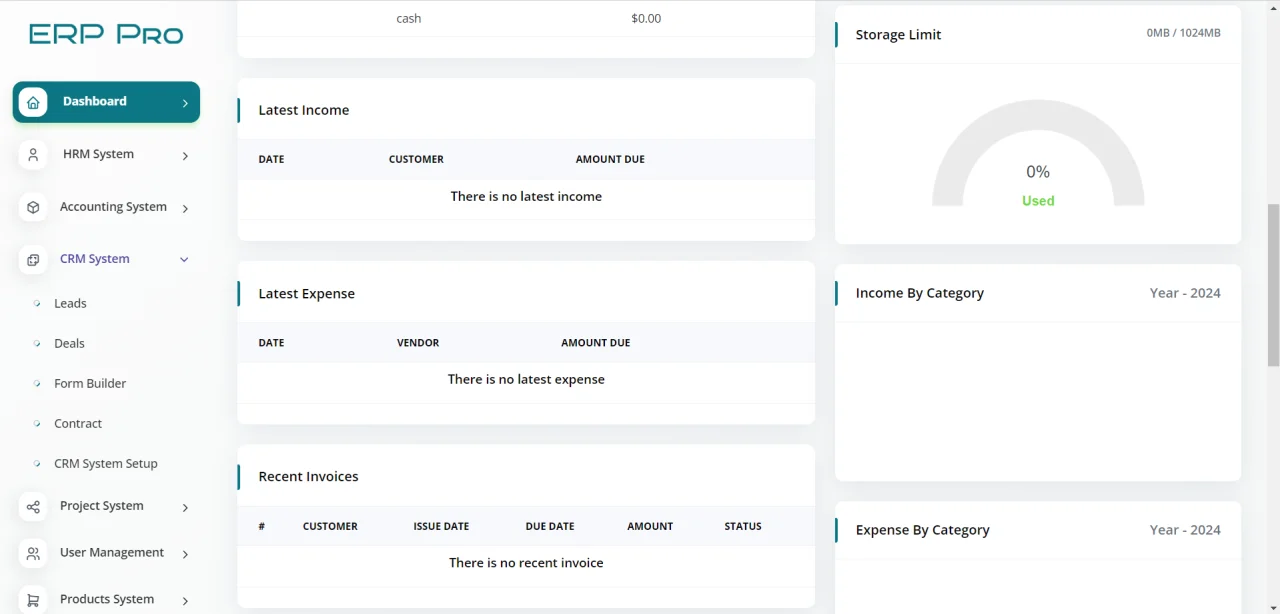
Task: Open CRM System Setup link
Action: (x=106, y=463)
